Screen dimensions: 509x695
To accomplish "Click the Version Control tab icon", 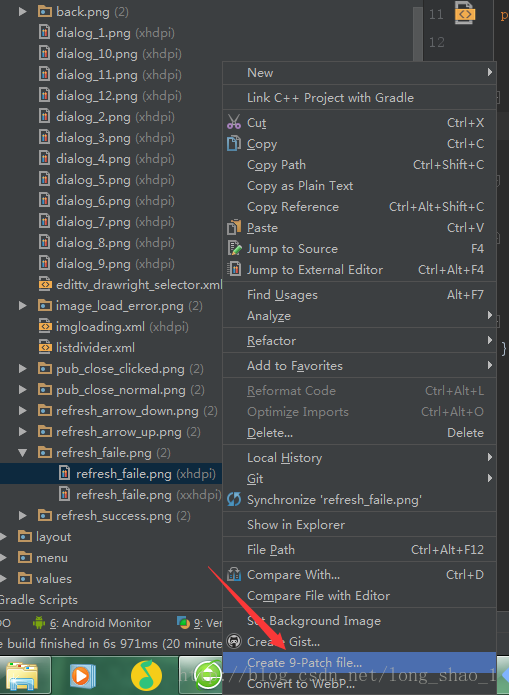I will (x=183, y=622).
